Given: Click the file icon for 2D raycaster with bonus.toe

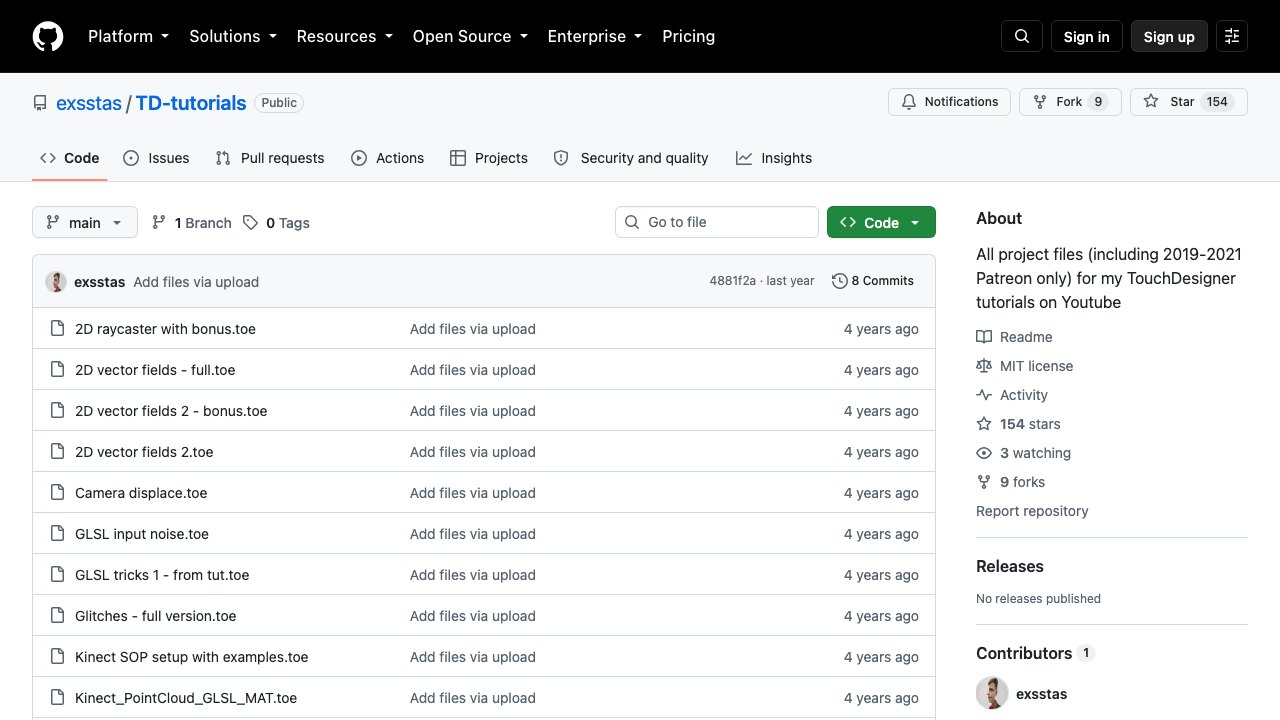Looking at the screenshot, I should click(x=57, y=329).
